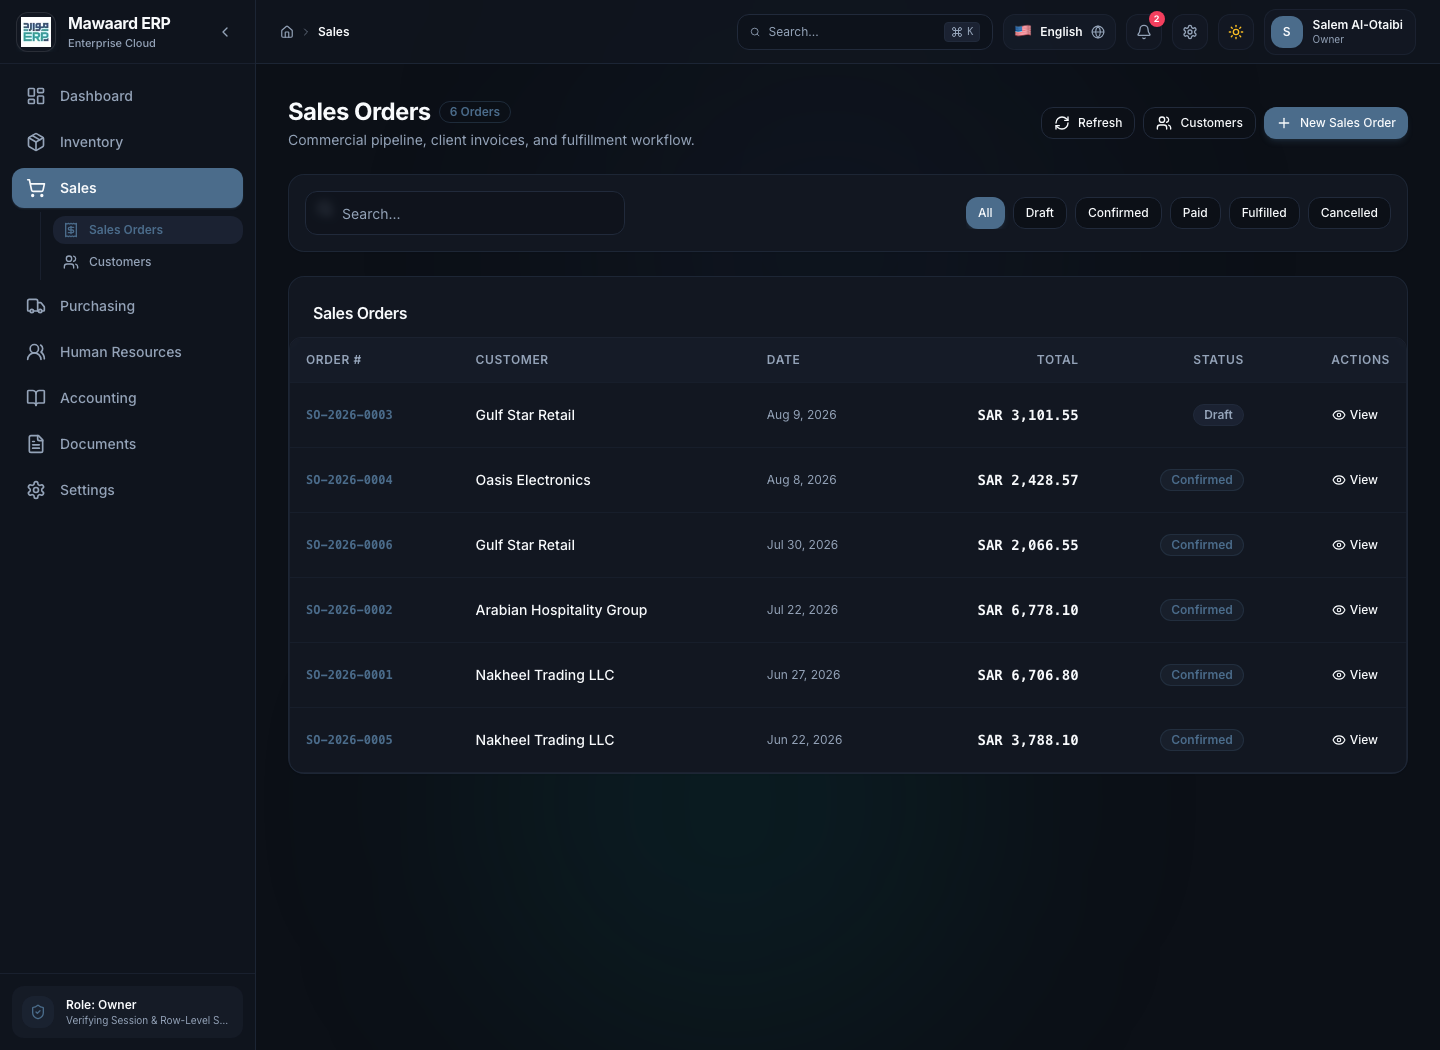The image size is (1440, 1050).
Task: Open the Purchasing module
Action: [127, 306]
